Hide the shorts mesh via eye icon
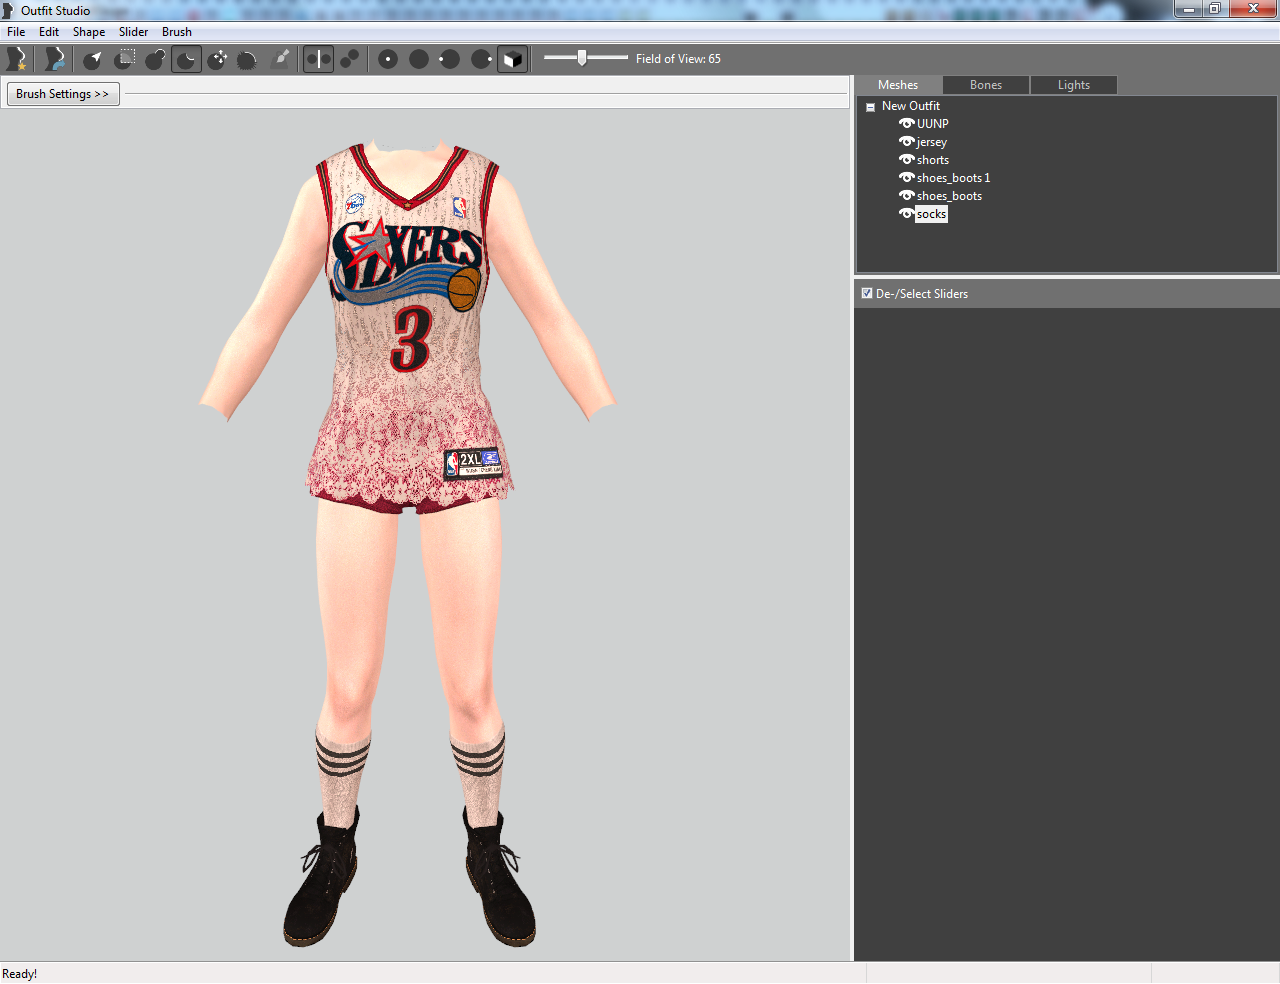Image resolution: width=1280 pixels, height=984 pixels. coord(906,160)
